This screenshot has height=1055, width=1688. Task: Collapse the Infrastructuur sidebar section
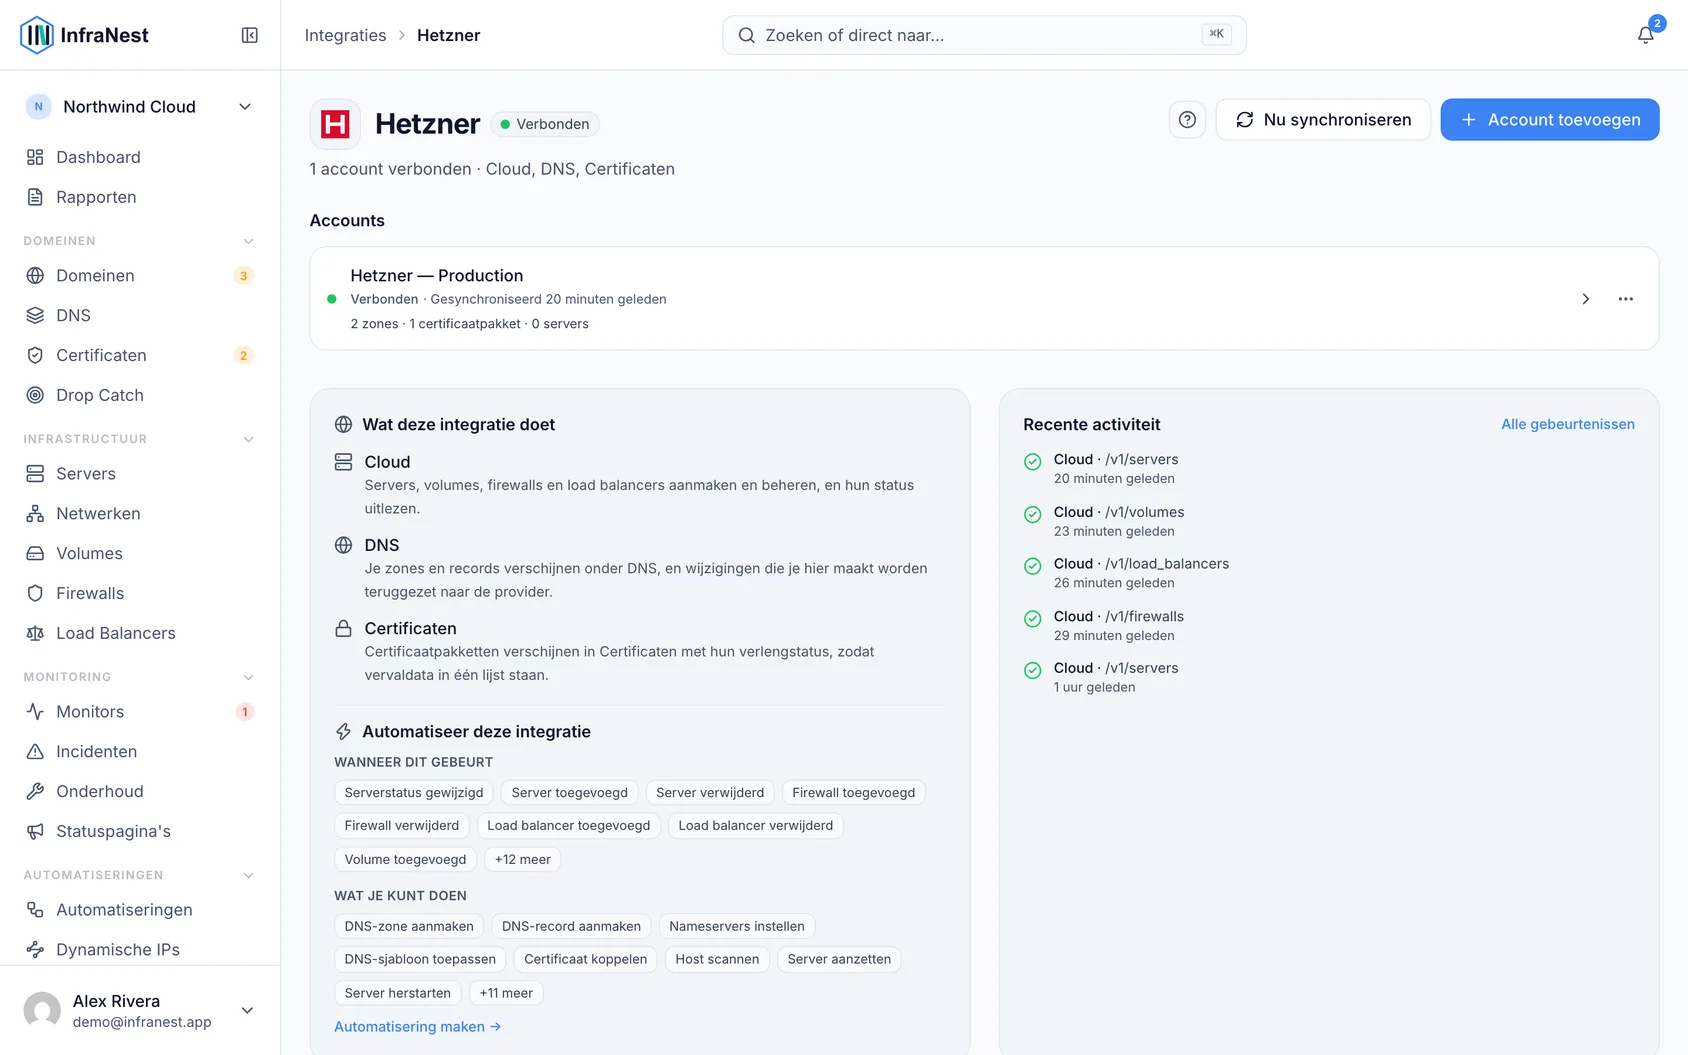248,439
